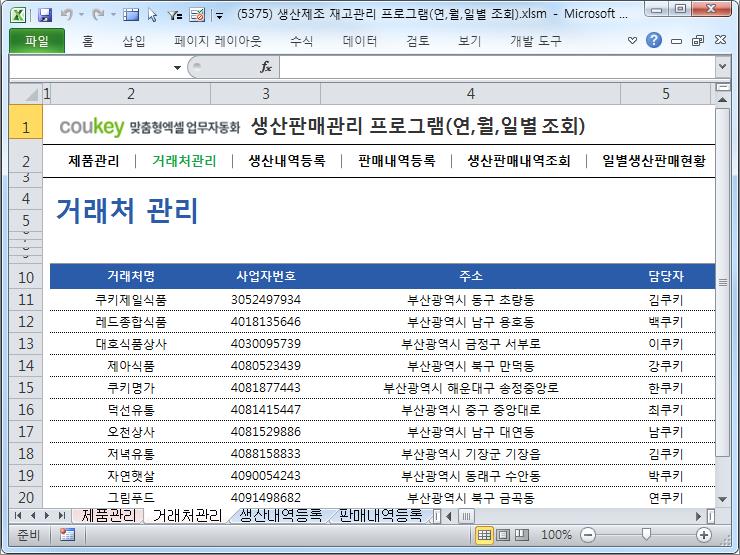Click the 100% zoom level
The image size is (740, 555).
(556, 535)
